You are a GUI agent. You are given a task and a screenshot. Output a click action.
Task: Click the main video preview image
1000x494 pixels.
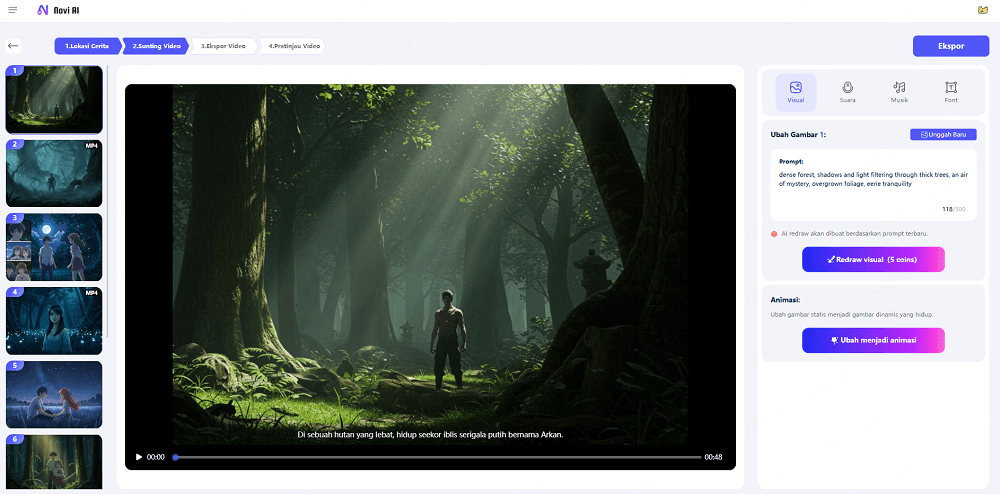coord(430,265)
